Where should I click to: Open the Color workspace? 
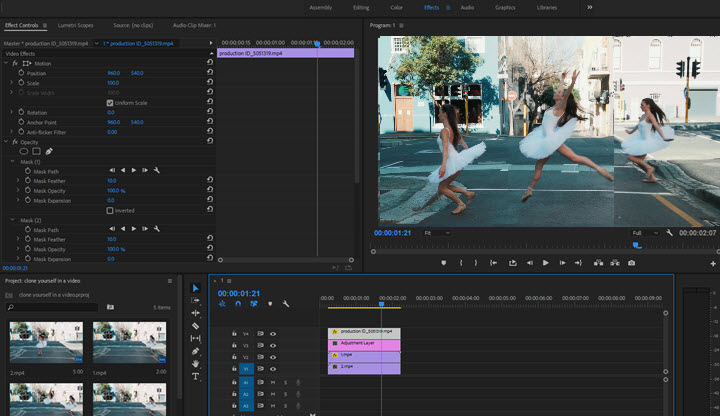click(x=394, y=7)
